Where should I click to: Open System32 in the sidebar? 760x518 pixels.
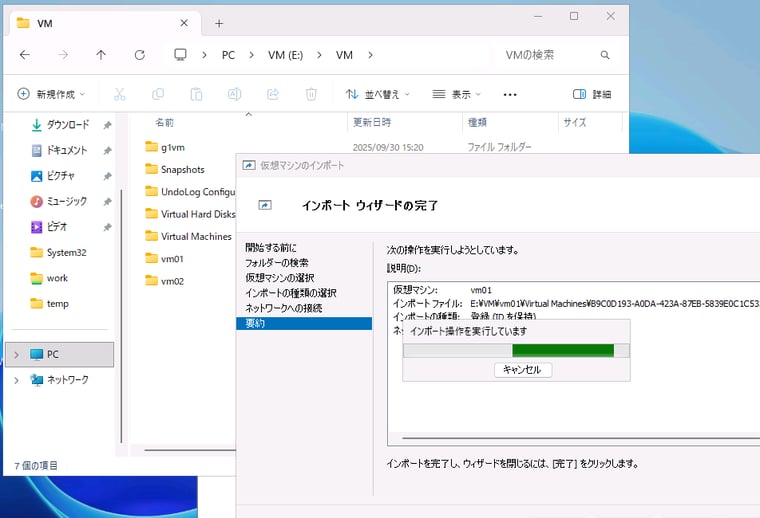[x=58, y=252]
